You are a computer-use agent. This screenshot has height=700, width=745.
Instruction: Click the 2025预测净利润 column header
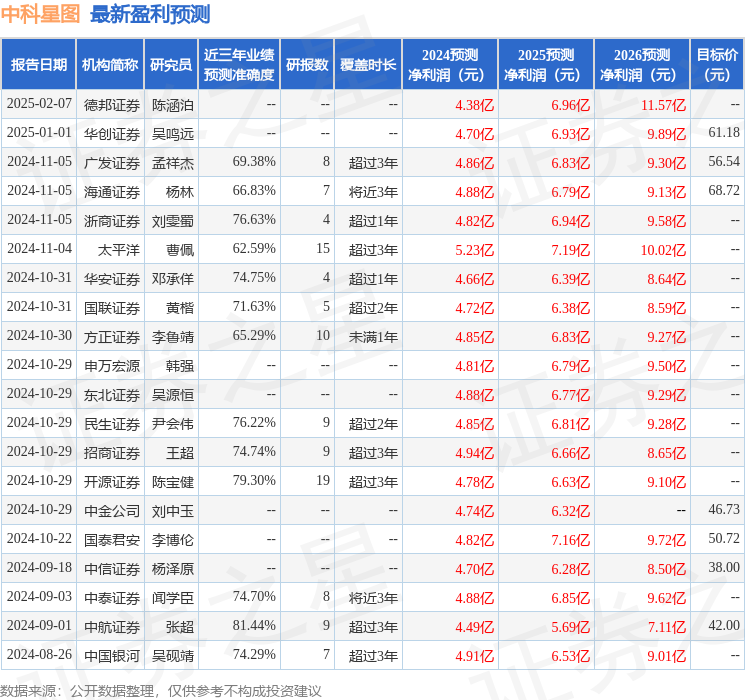pos(546,65)
